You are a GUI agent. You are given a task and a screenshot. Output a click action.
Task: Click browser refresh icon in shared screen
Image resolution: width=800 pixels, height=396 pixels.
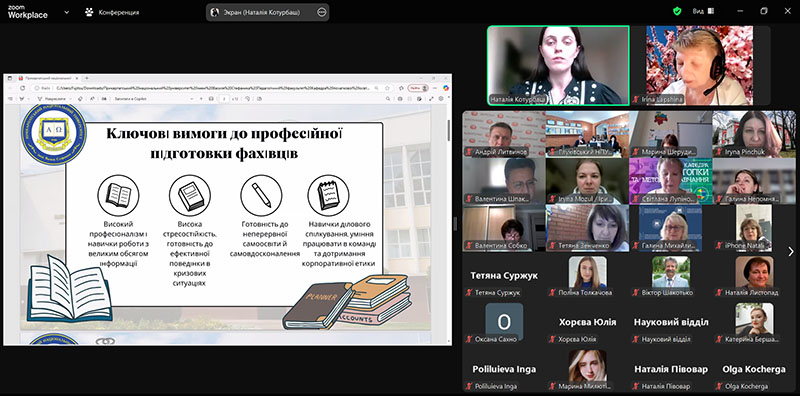tap(22, 88)
